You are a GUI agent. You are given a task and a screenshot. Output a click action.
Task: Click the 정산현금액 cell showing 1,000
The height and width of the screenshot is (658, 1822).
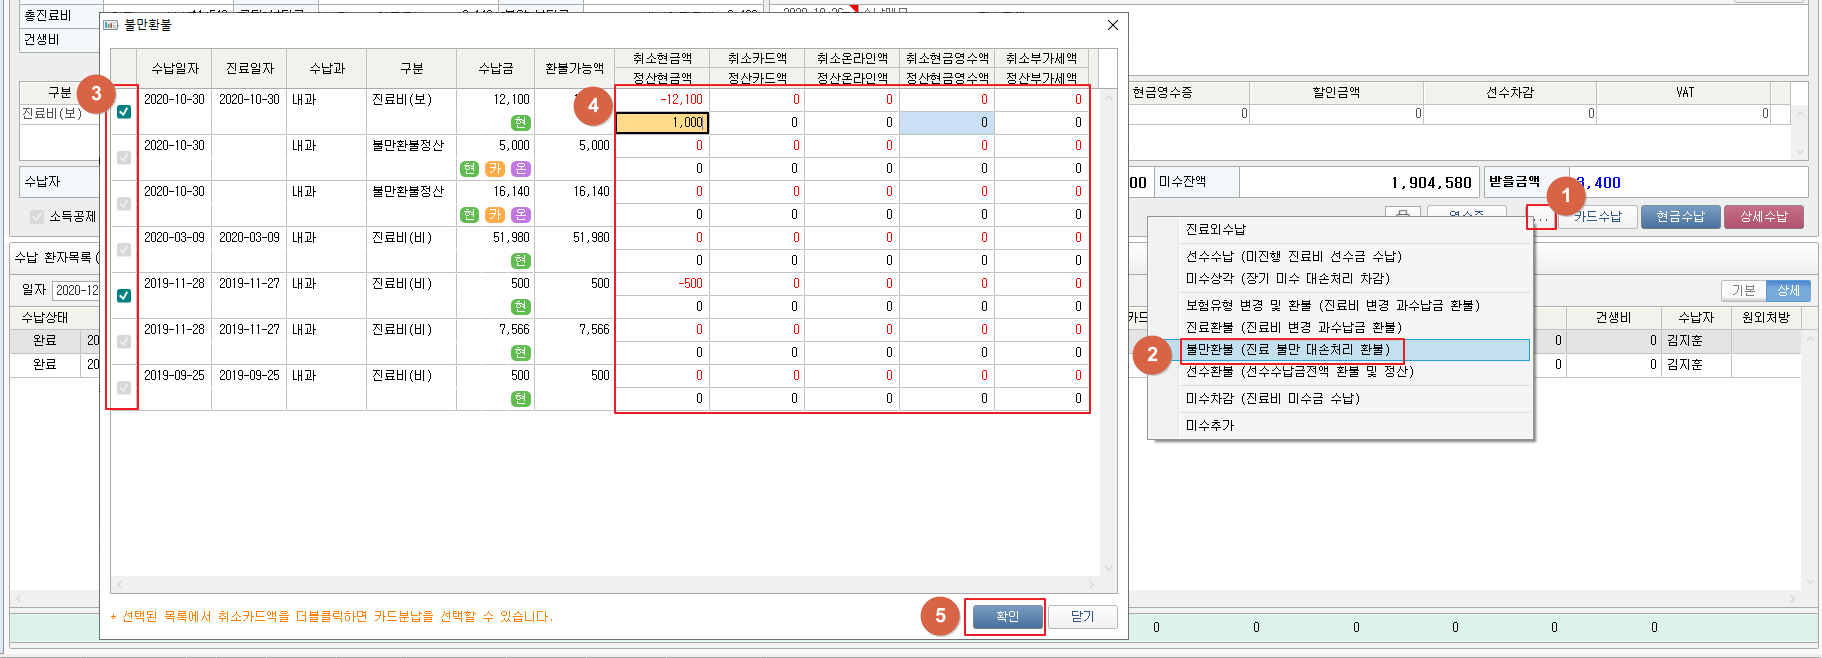(x=662, y=123)
